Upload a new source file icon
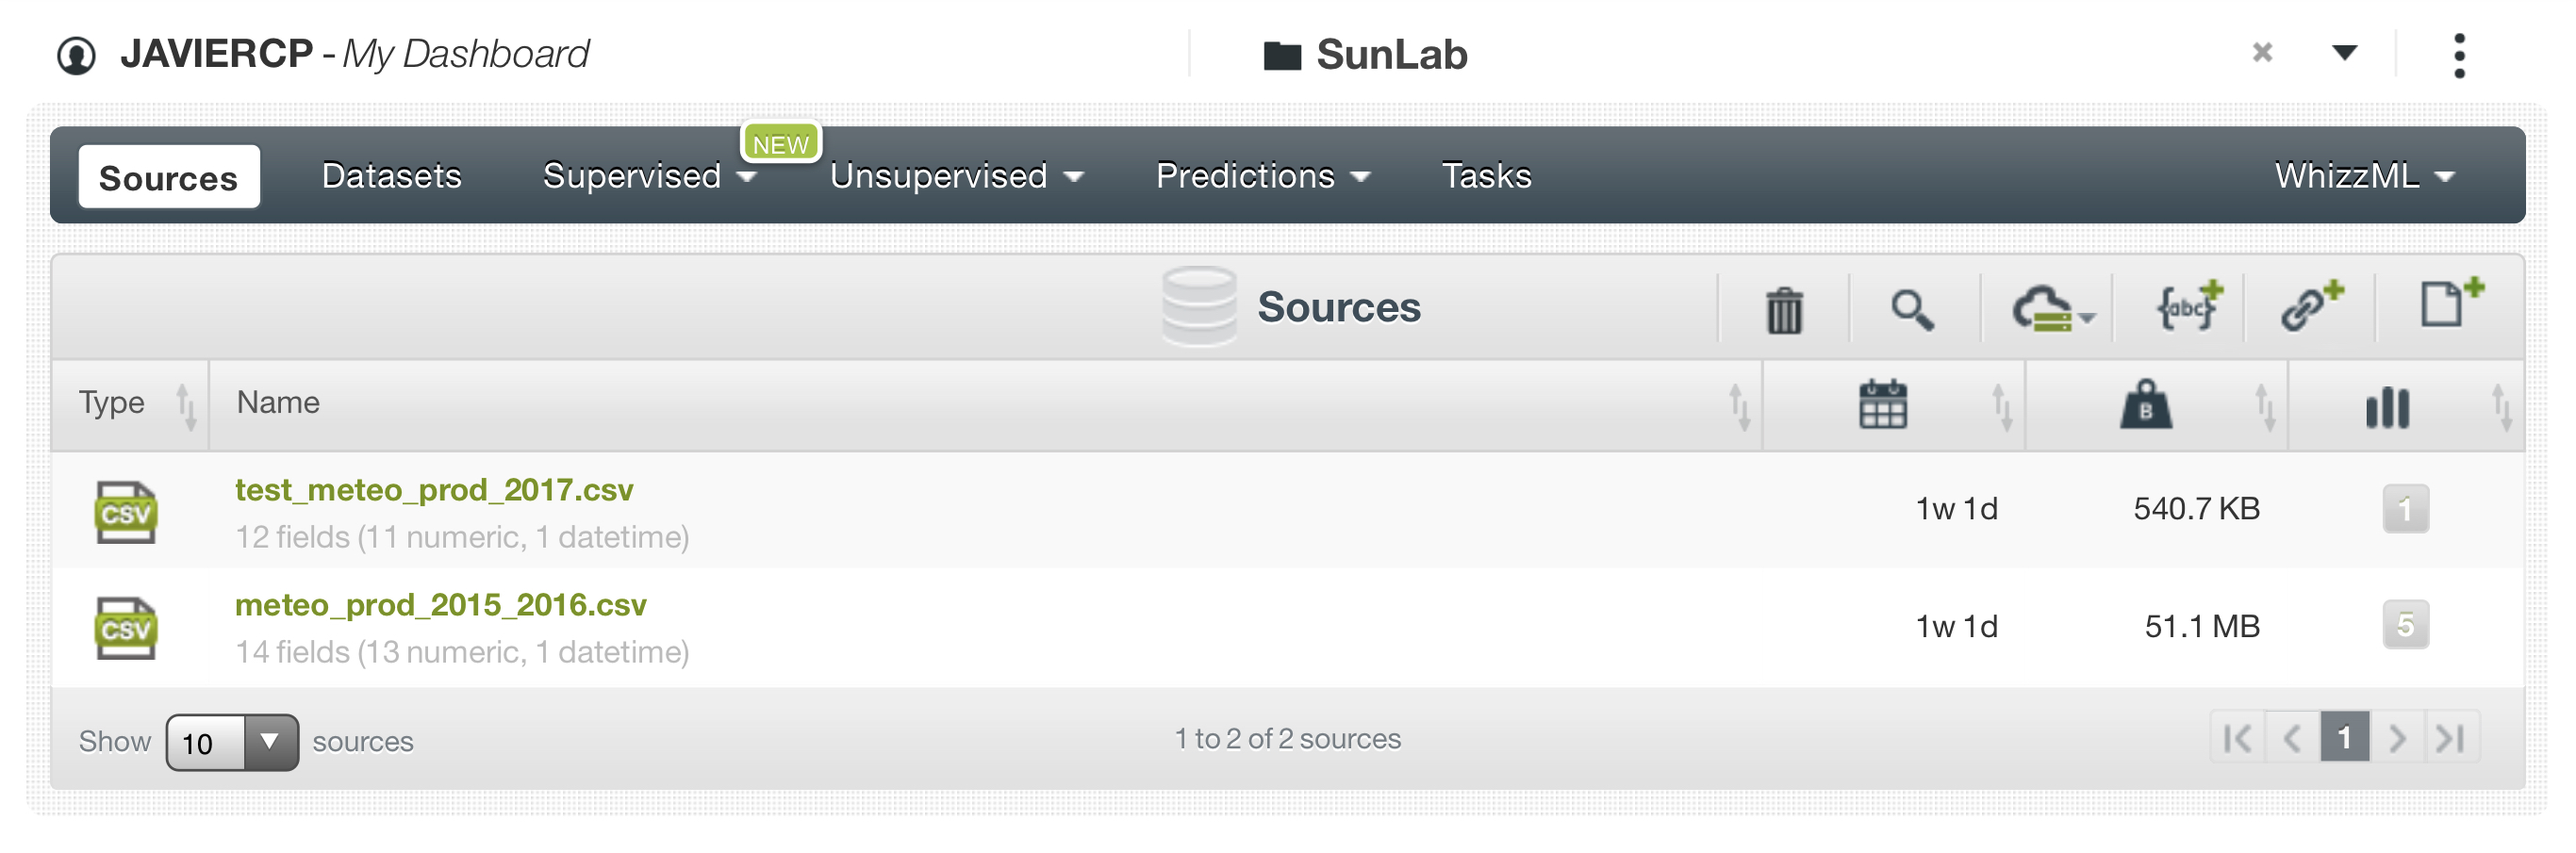Viewport: 2576px width, 853px height. click(2447, 304)
